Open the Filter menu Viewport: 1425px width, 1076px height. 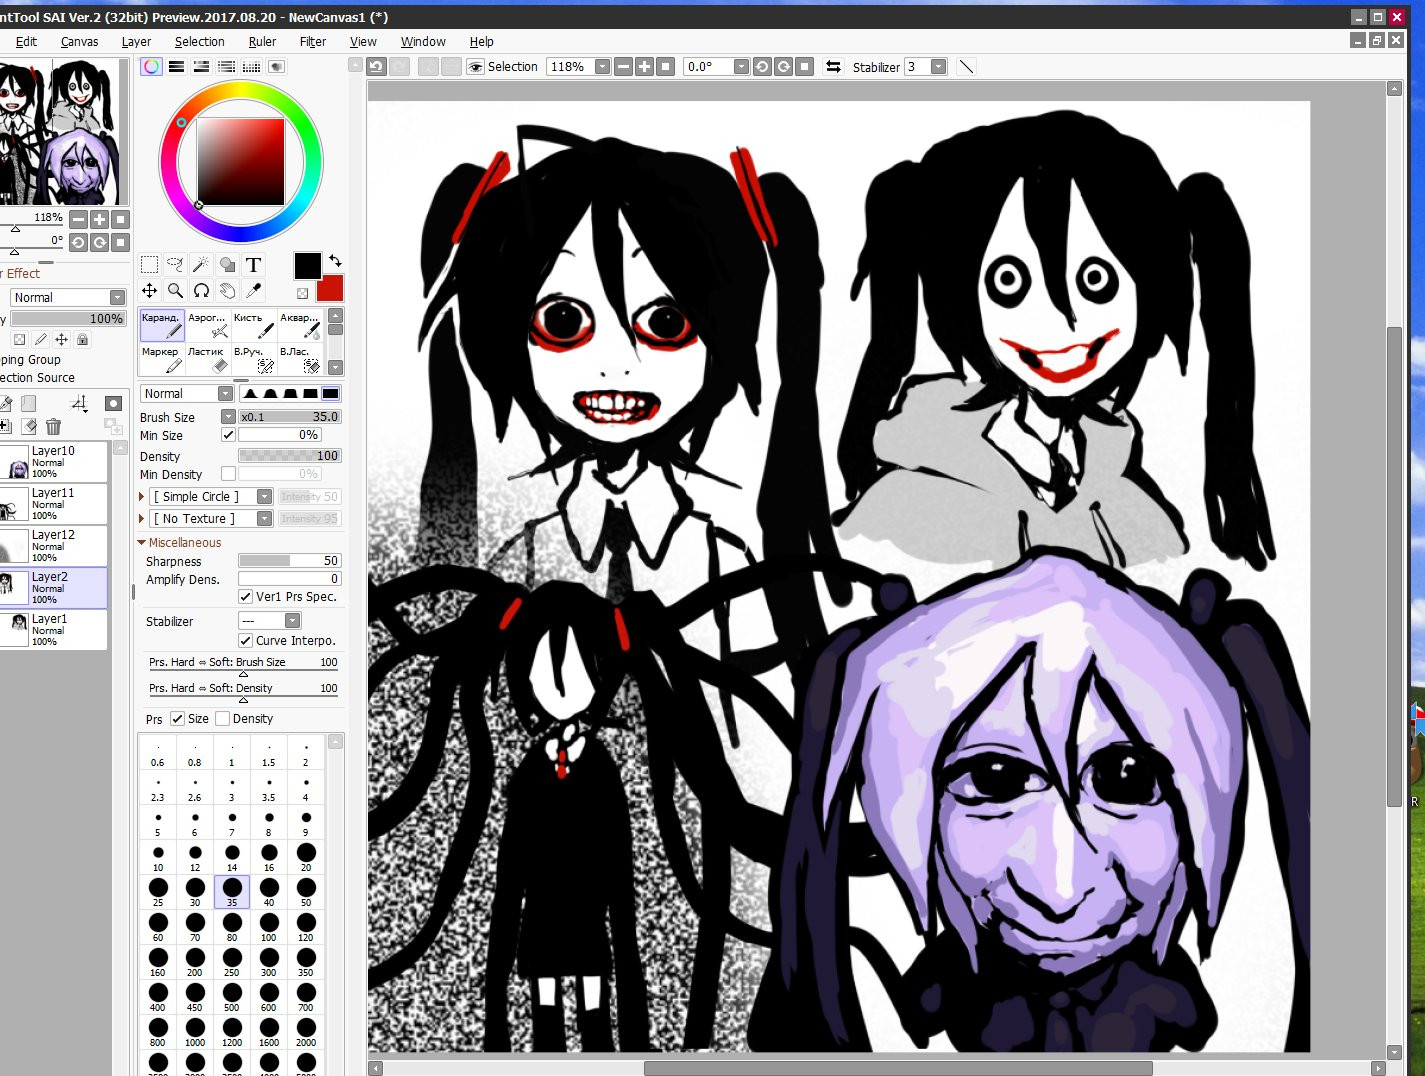pos(313,41)
